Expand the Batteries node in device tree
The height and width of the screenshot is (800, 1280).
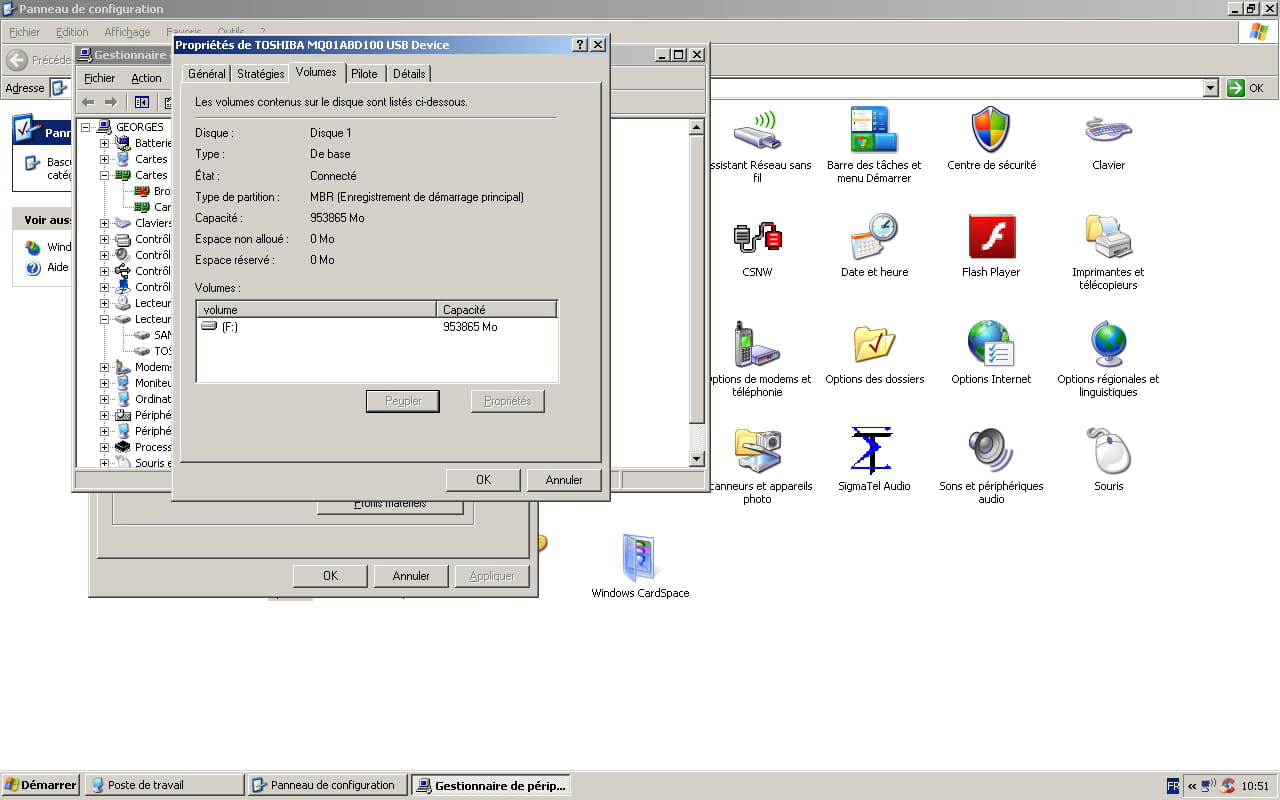104,143
